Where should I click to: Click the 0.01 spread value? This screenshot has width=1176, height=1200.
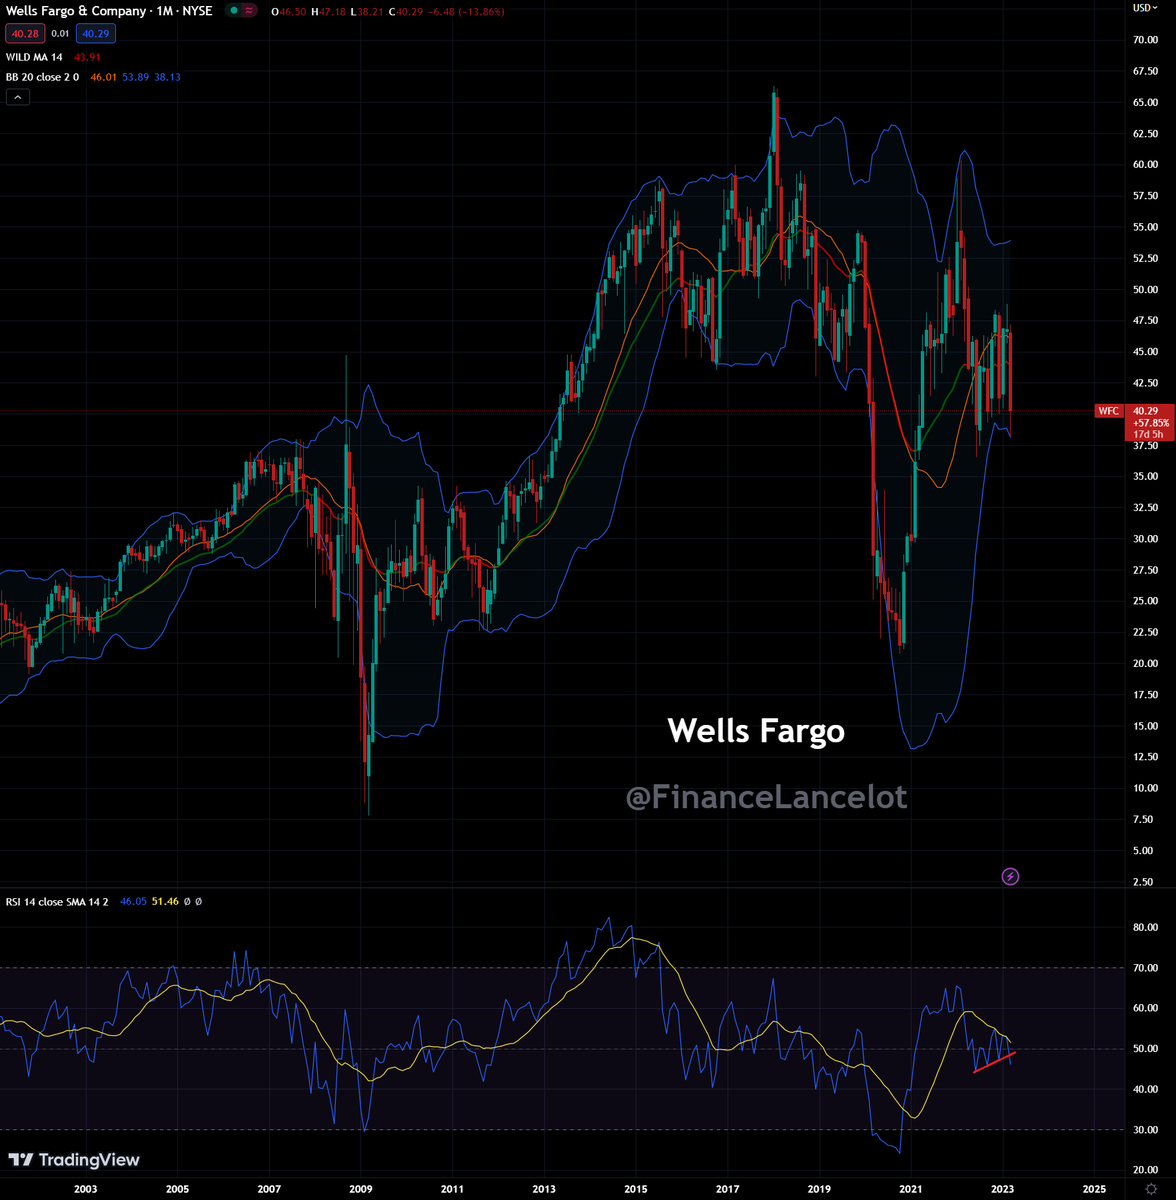[61, 34]
